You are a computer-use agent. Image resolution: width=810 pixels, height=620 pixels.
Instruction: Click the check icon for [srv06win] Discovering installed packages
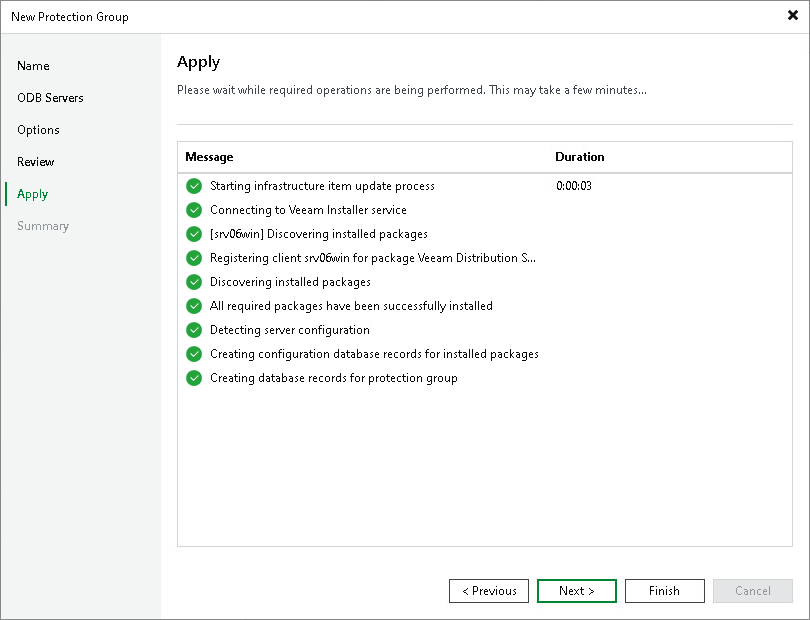(x=194, y=234)
